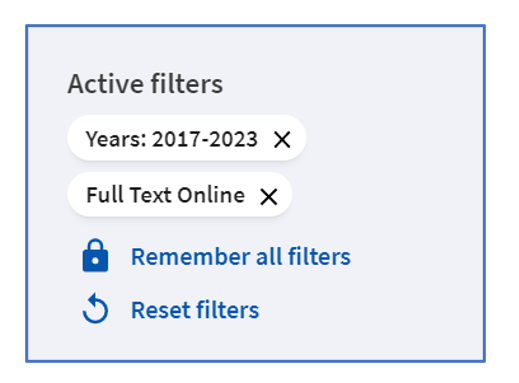Click the word Remember in the blue link
This screenshot has width=519, height=383.
click(191, 257)
